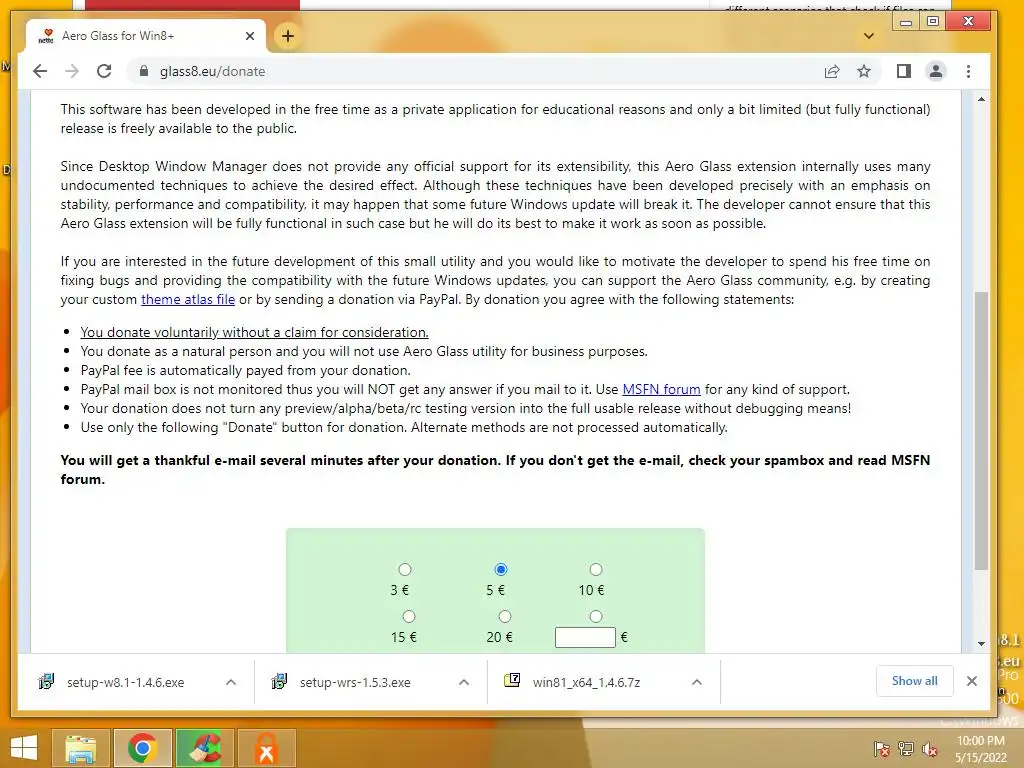
Task: Go back to the previous page
Action: coord(40,71)
